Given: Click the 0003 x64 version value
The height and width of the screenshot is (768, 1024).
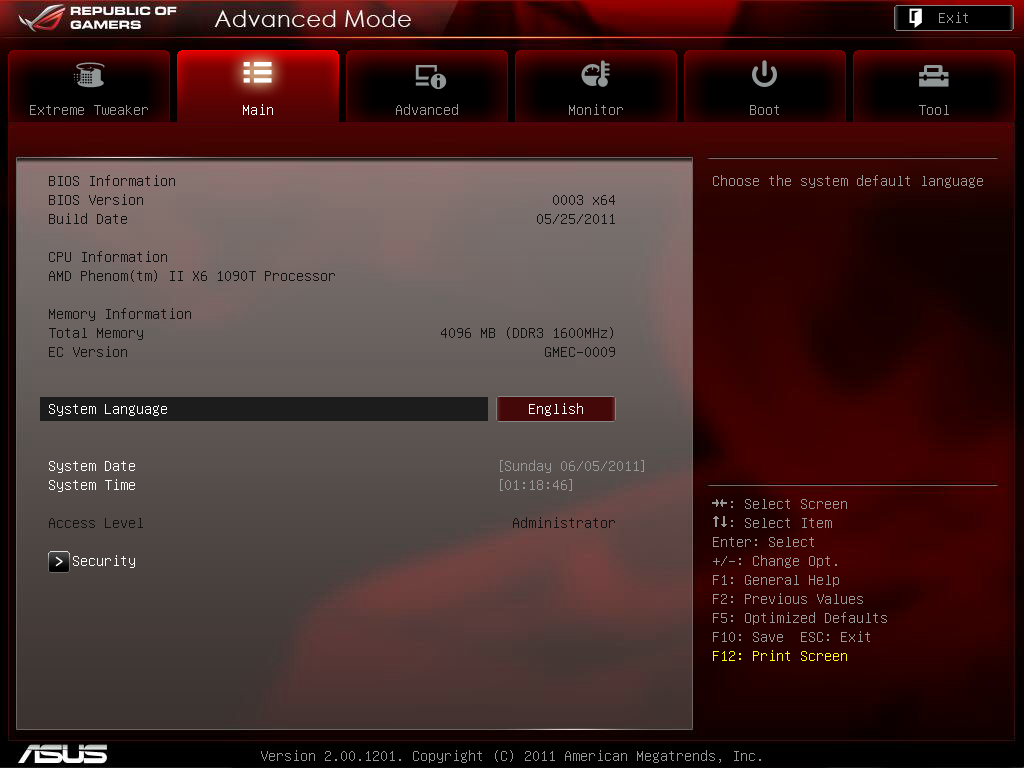Looking at the screenshot, I should 583,200.
